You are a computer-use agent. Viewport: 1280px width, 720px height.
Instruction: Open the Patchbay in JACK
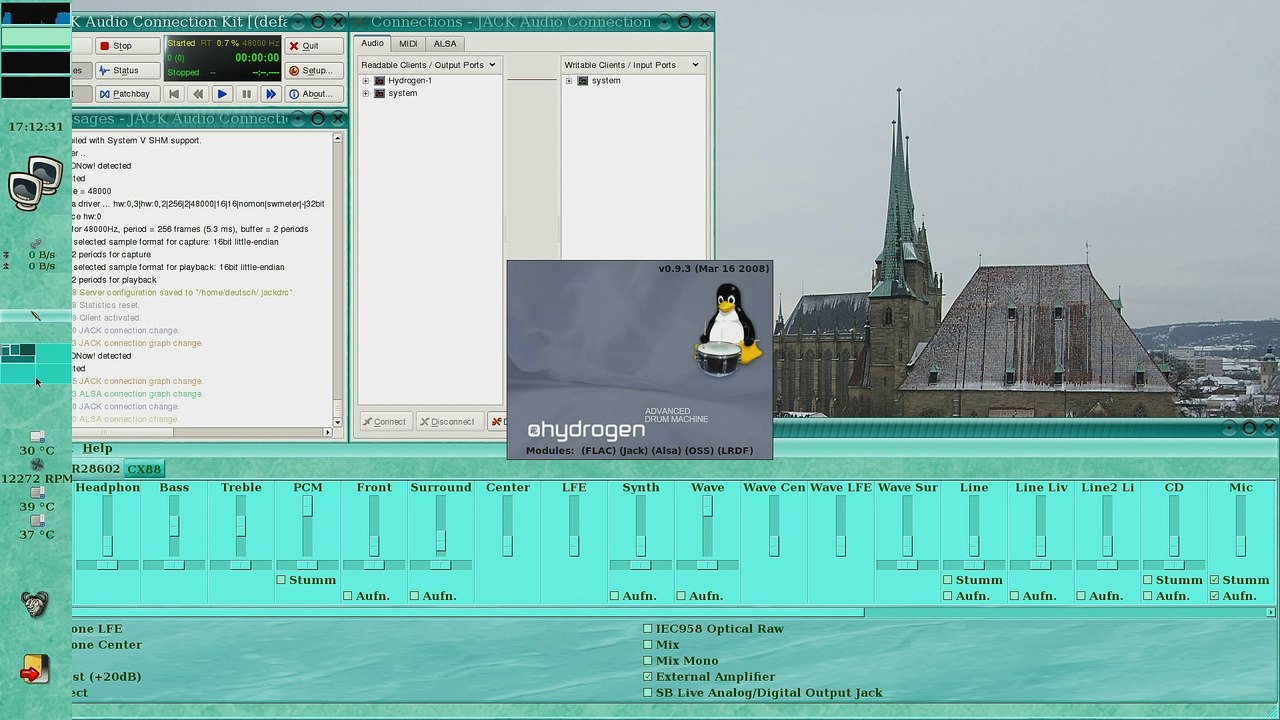point(128,94)
